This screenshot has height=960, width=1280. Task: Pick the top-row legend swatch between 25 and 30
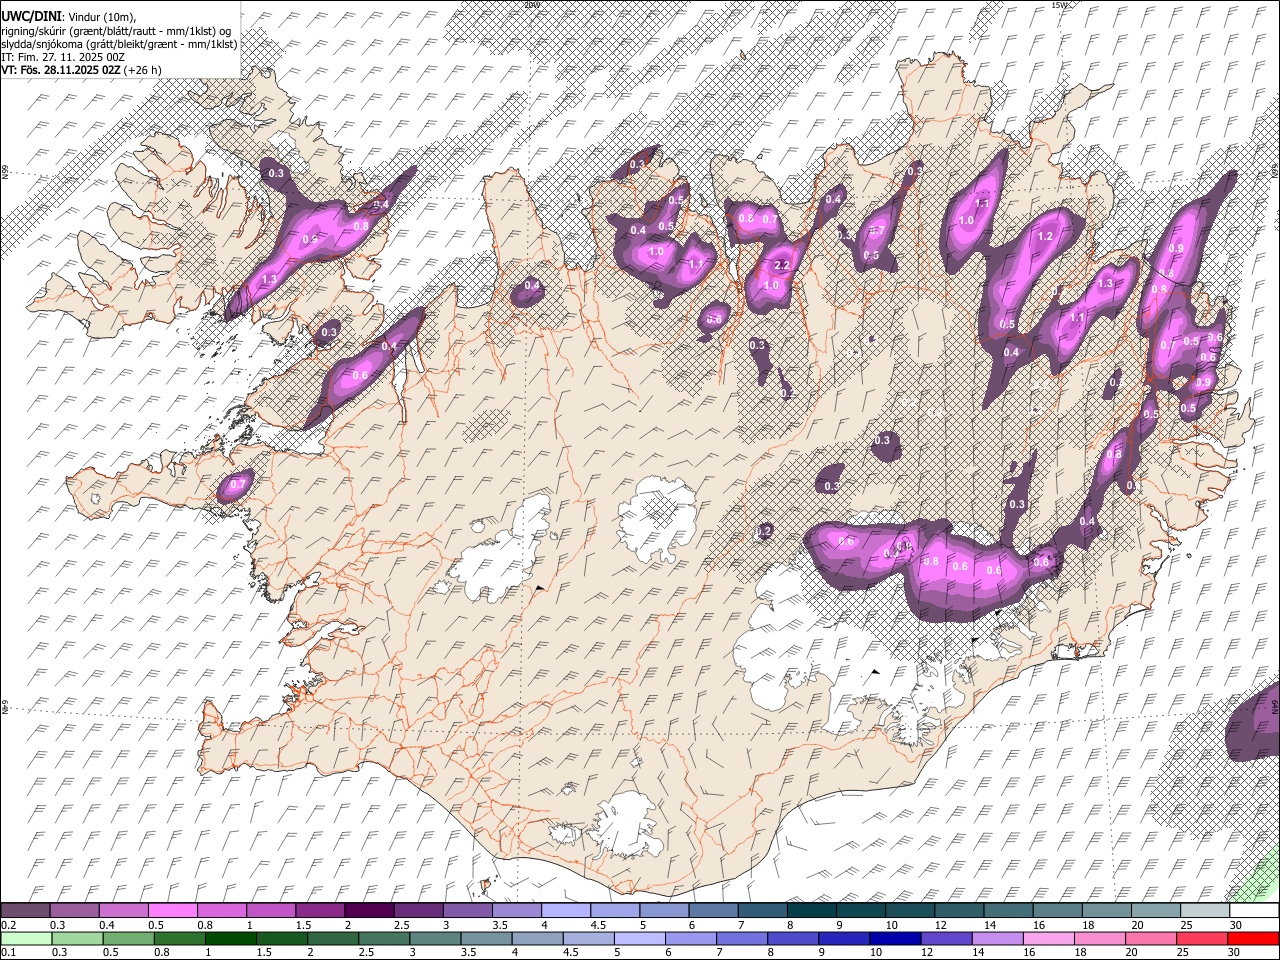(1206, 911)
